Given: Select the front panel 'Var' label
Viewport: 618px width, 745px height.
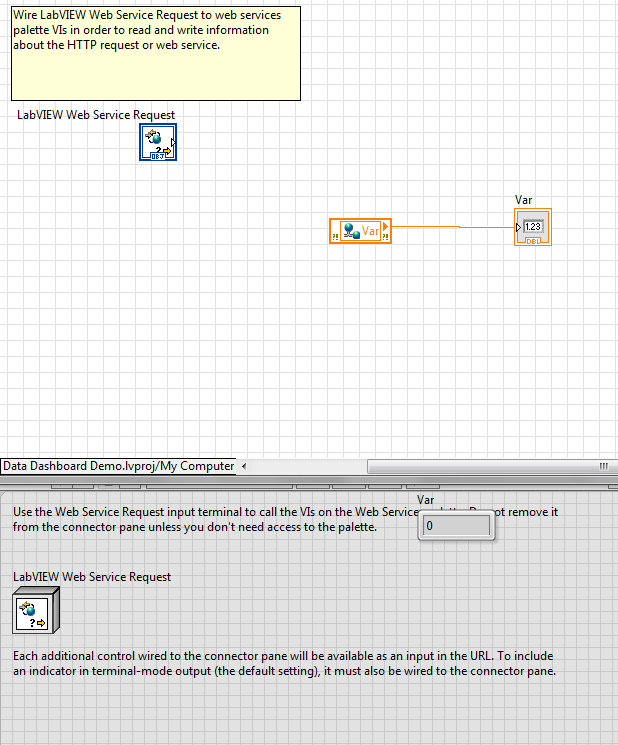Looking at the screenshot, I should 426,500.
